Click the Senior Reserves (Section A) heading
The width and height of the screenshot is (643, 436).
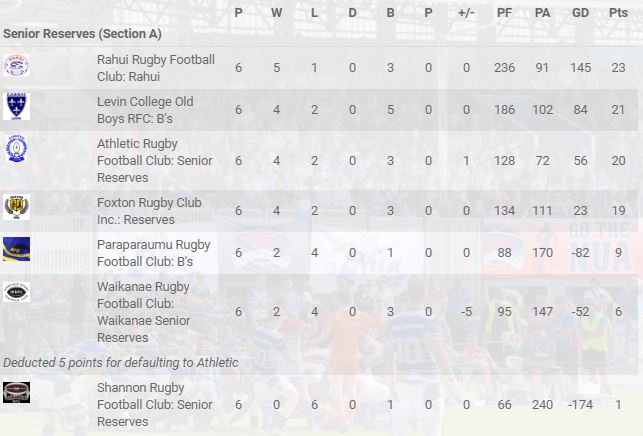(x=82, y=34)
